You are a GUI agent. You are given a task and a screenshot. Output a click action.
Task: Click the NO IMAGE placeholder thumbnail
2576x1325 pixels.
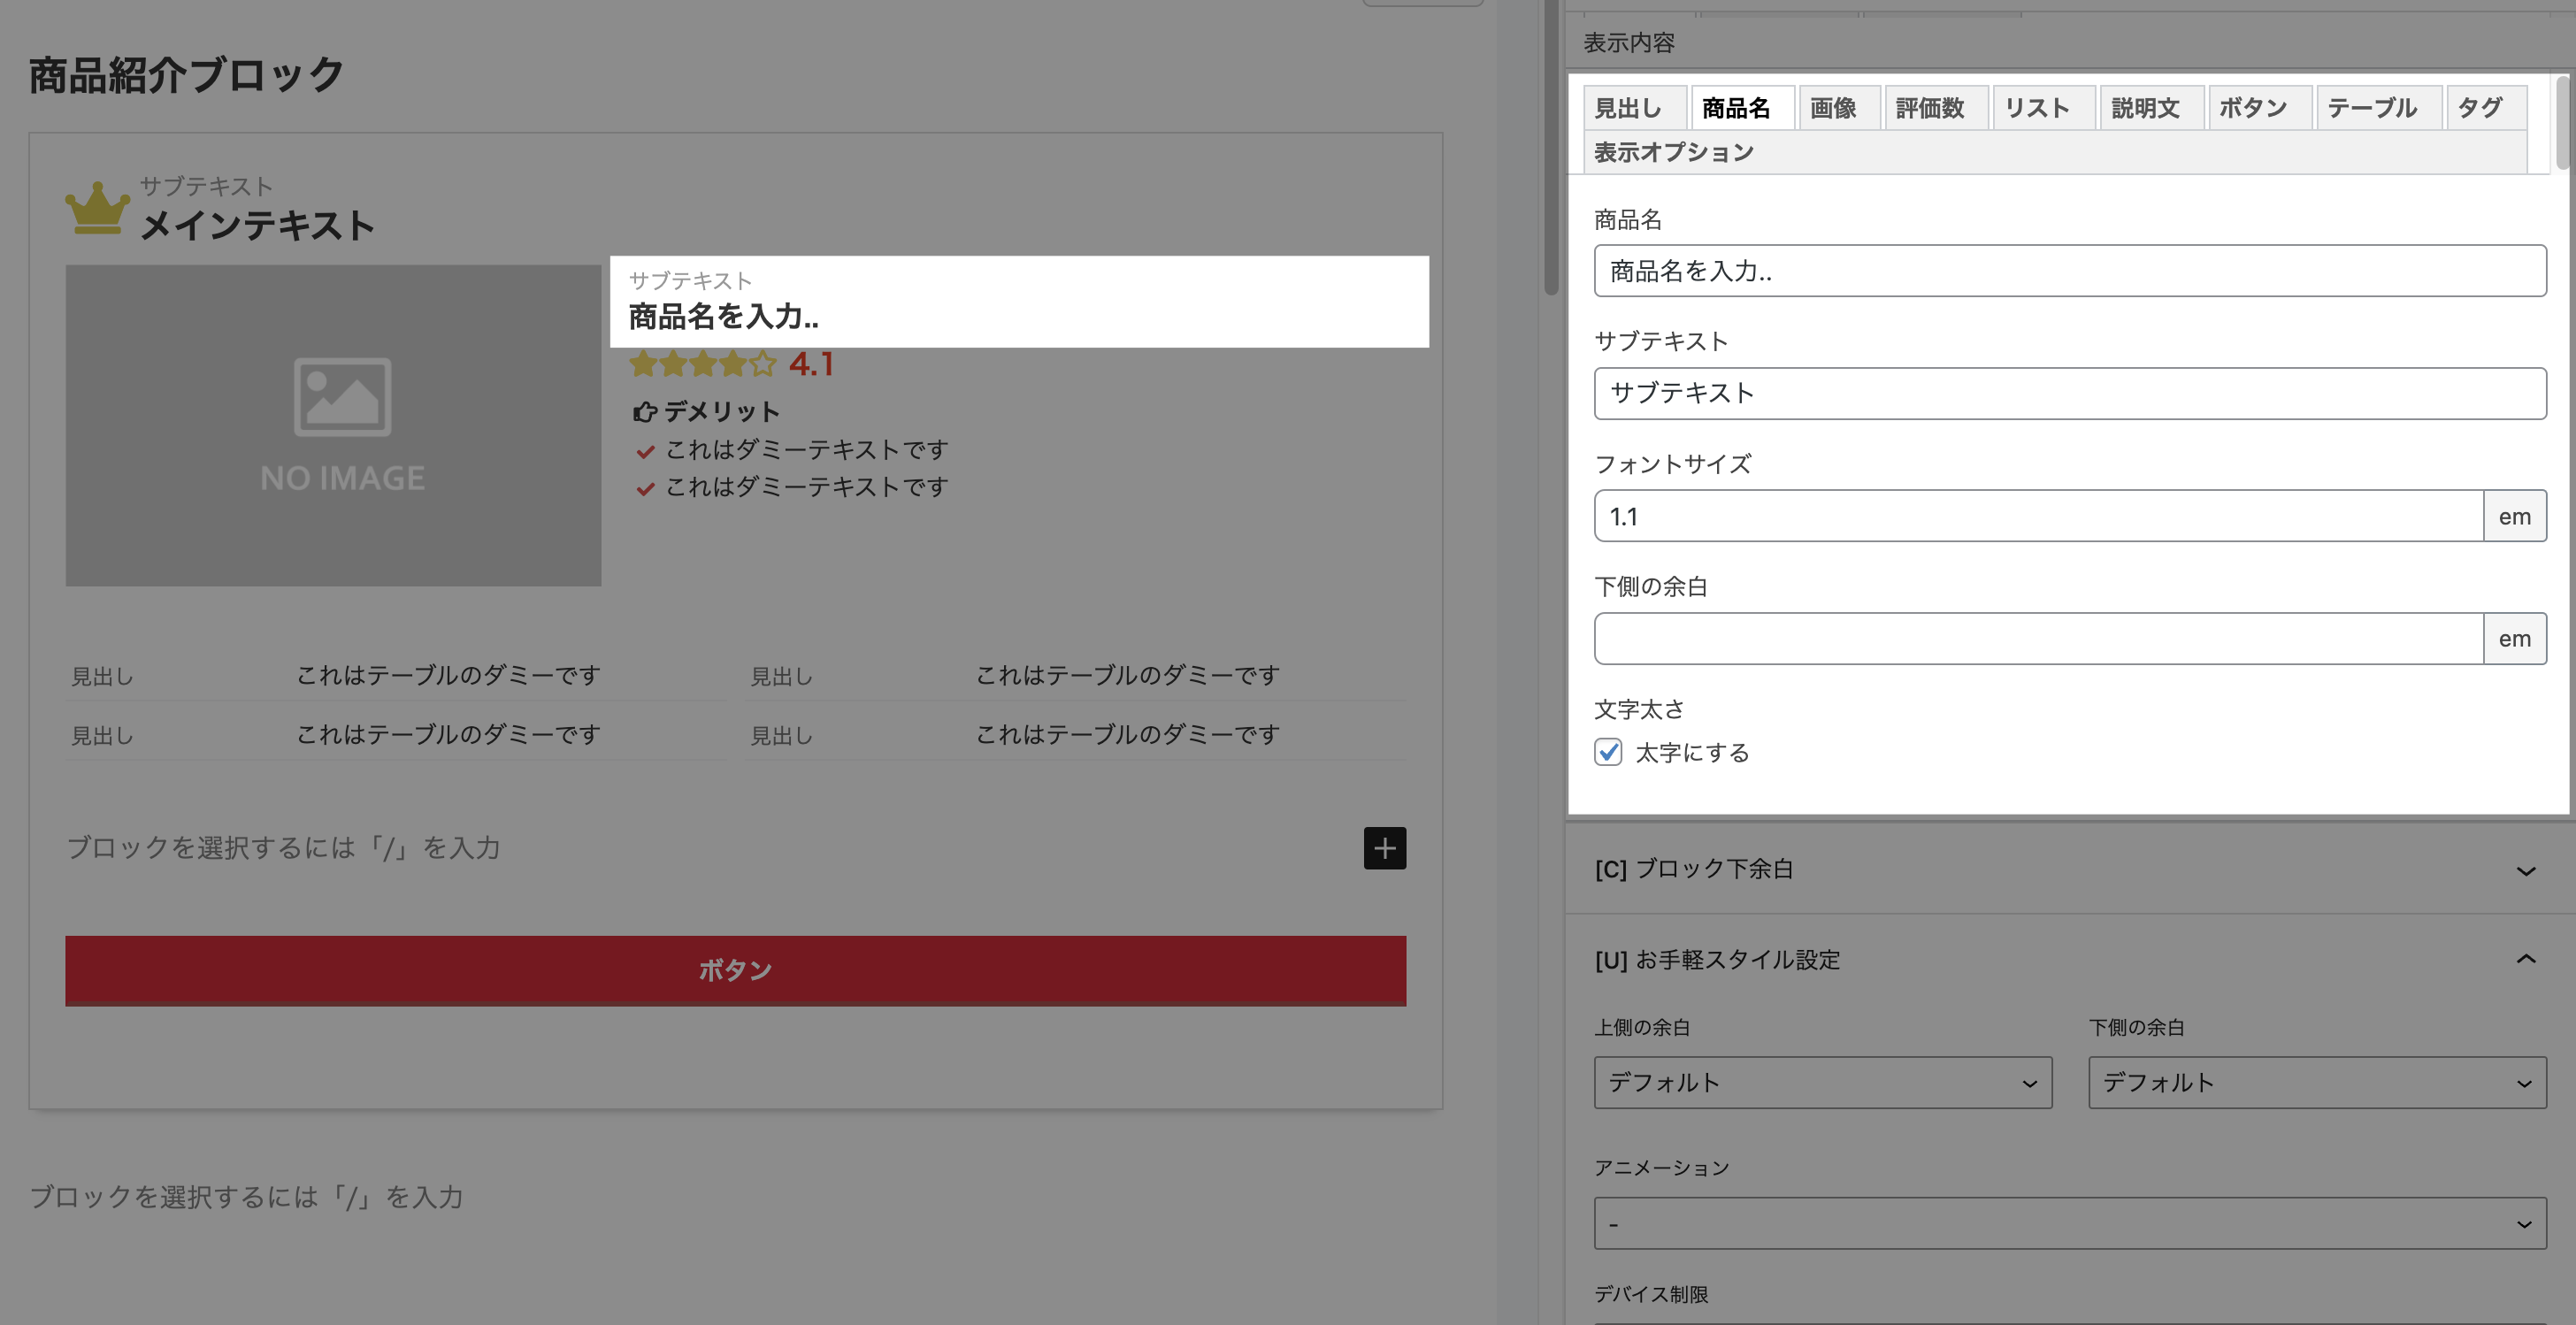[x=333, y=425]
